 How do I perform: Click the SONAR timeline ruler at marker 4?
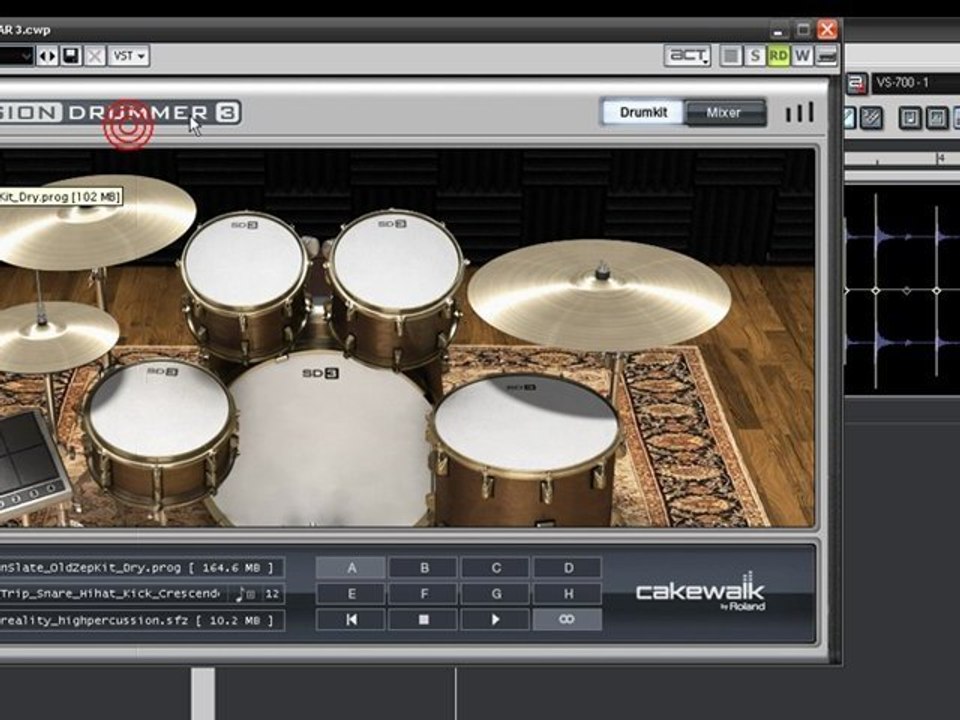tap(941, 159)
